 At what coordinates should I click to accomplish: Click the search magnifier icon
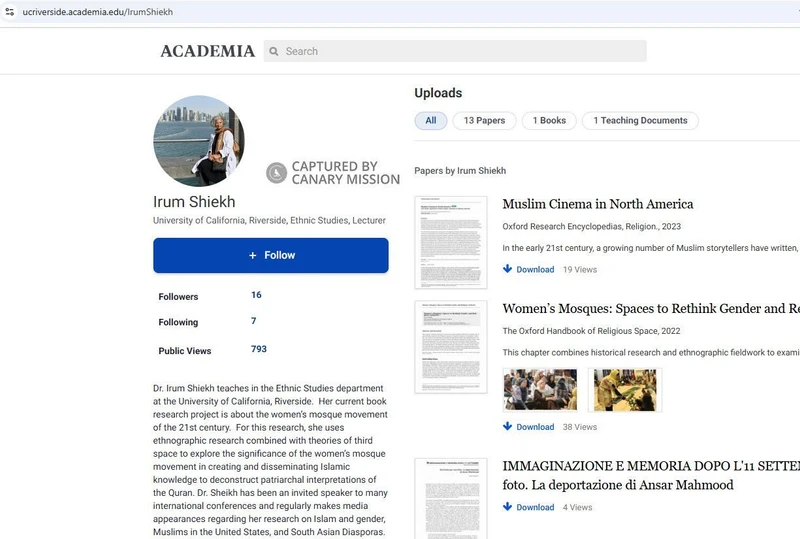(274, 52)
